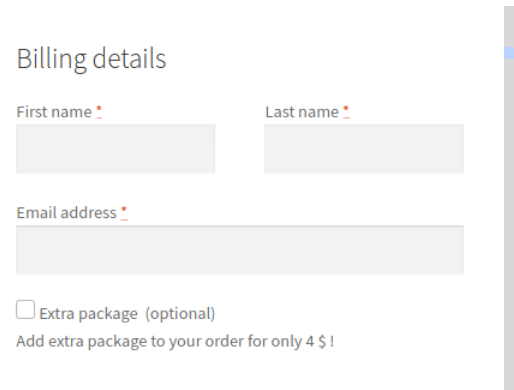514x390 pixels.
Task: Click the blue scrollbar thumb
Action: coord(509,53)
